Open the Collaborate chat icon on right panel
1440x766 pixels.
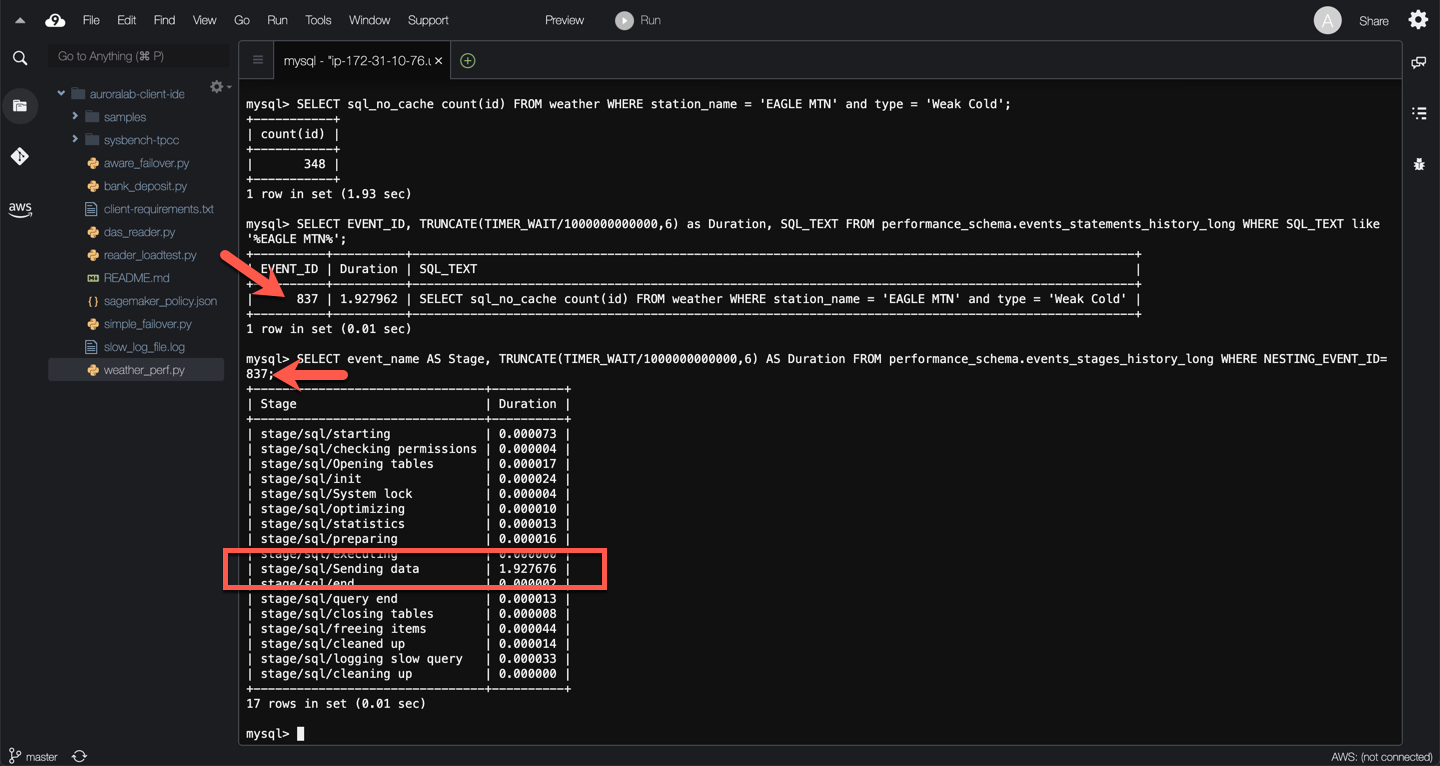[x=1419, y=62]
